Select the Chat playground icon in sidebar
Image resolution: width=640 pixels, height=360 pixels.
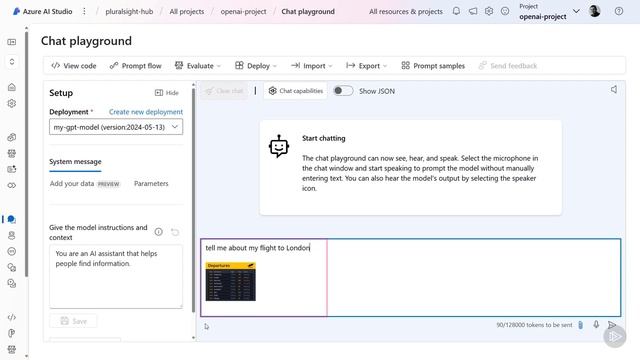11,219
